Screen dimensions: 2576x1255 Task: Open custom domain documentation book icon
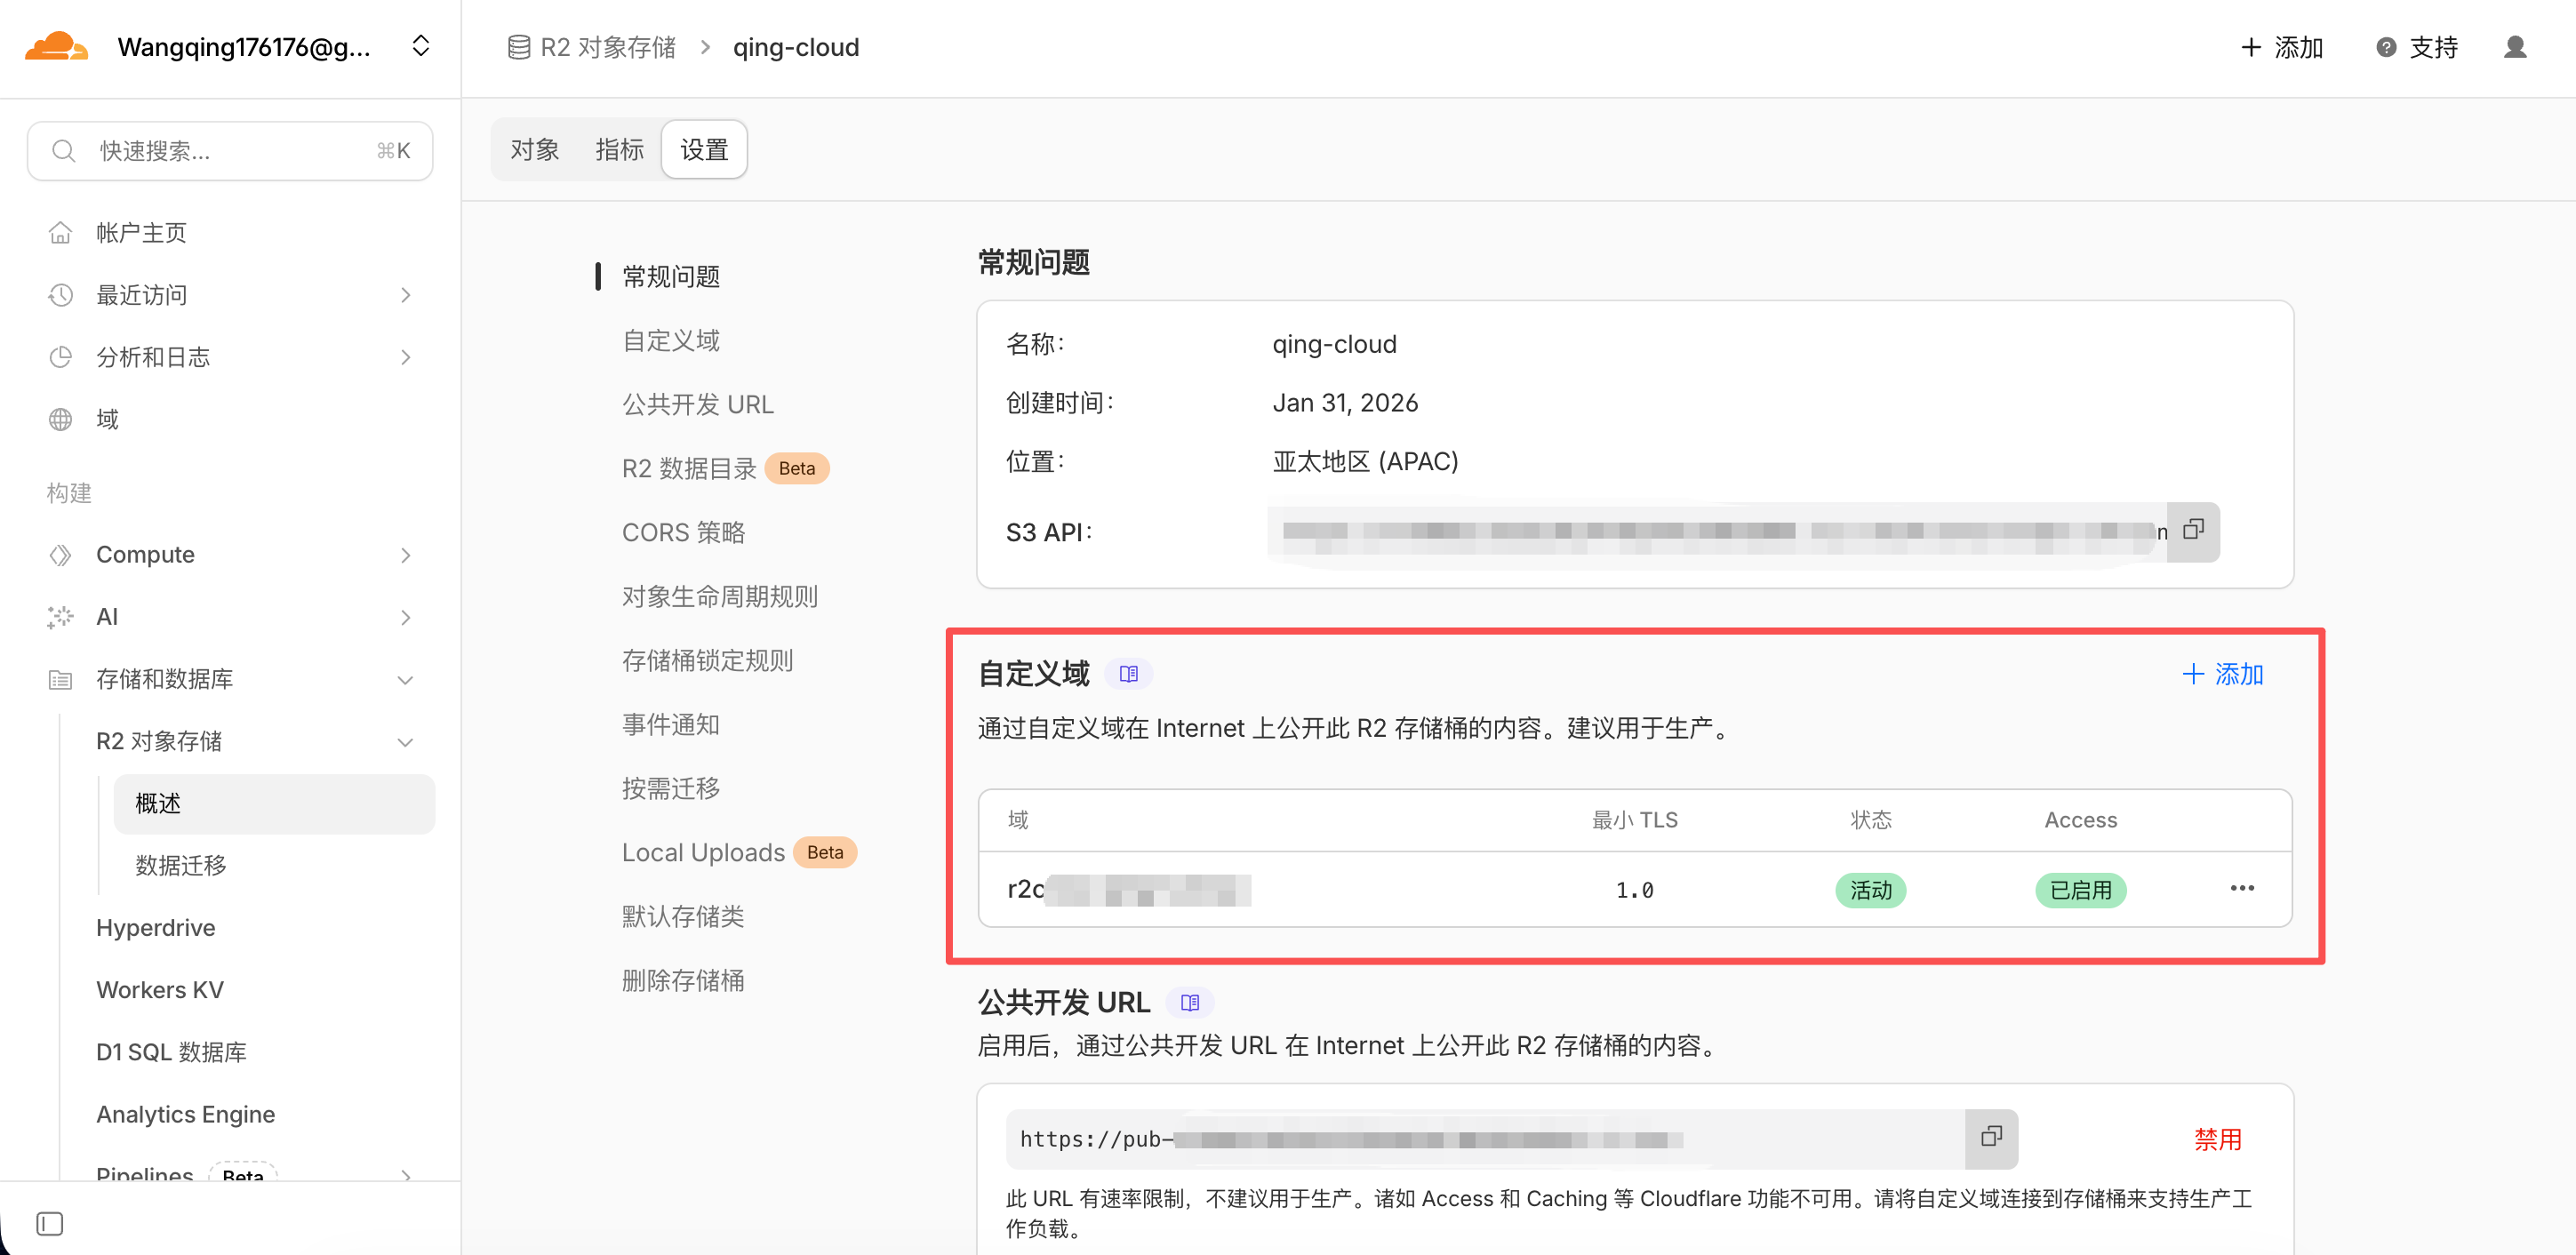pos(1128,674)
